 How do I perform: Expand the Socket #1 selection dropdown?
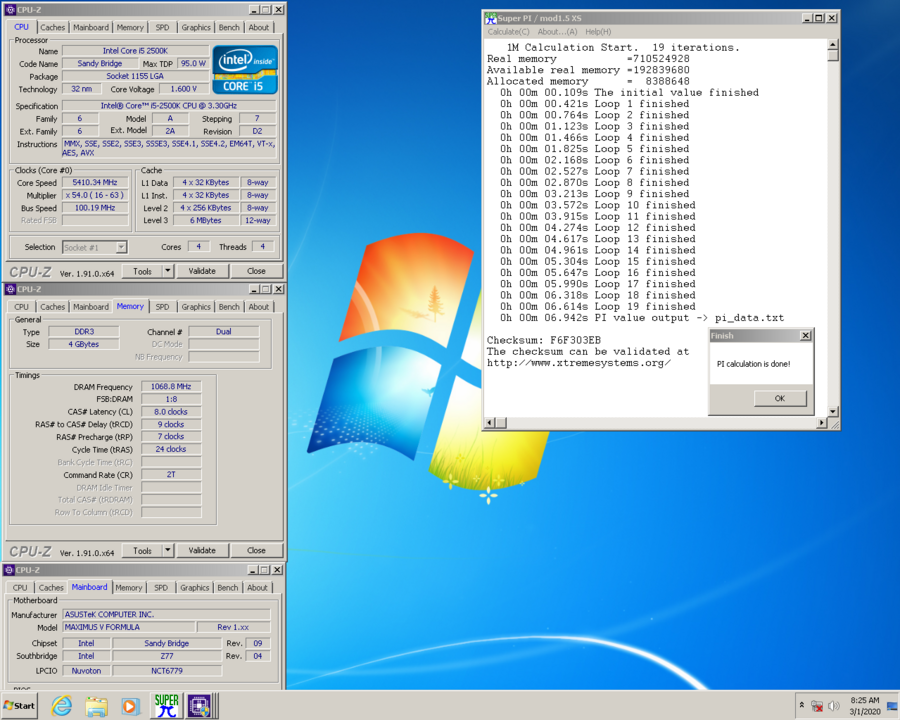coord(121,247)
